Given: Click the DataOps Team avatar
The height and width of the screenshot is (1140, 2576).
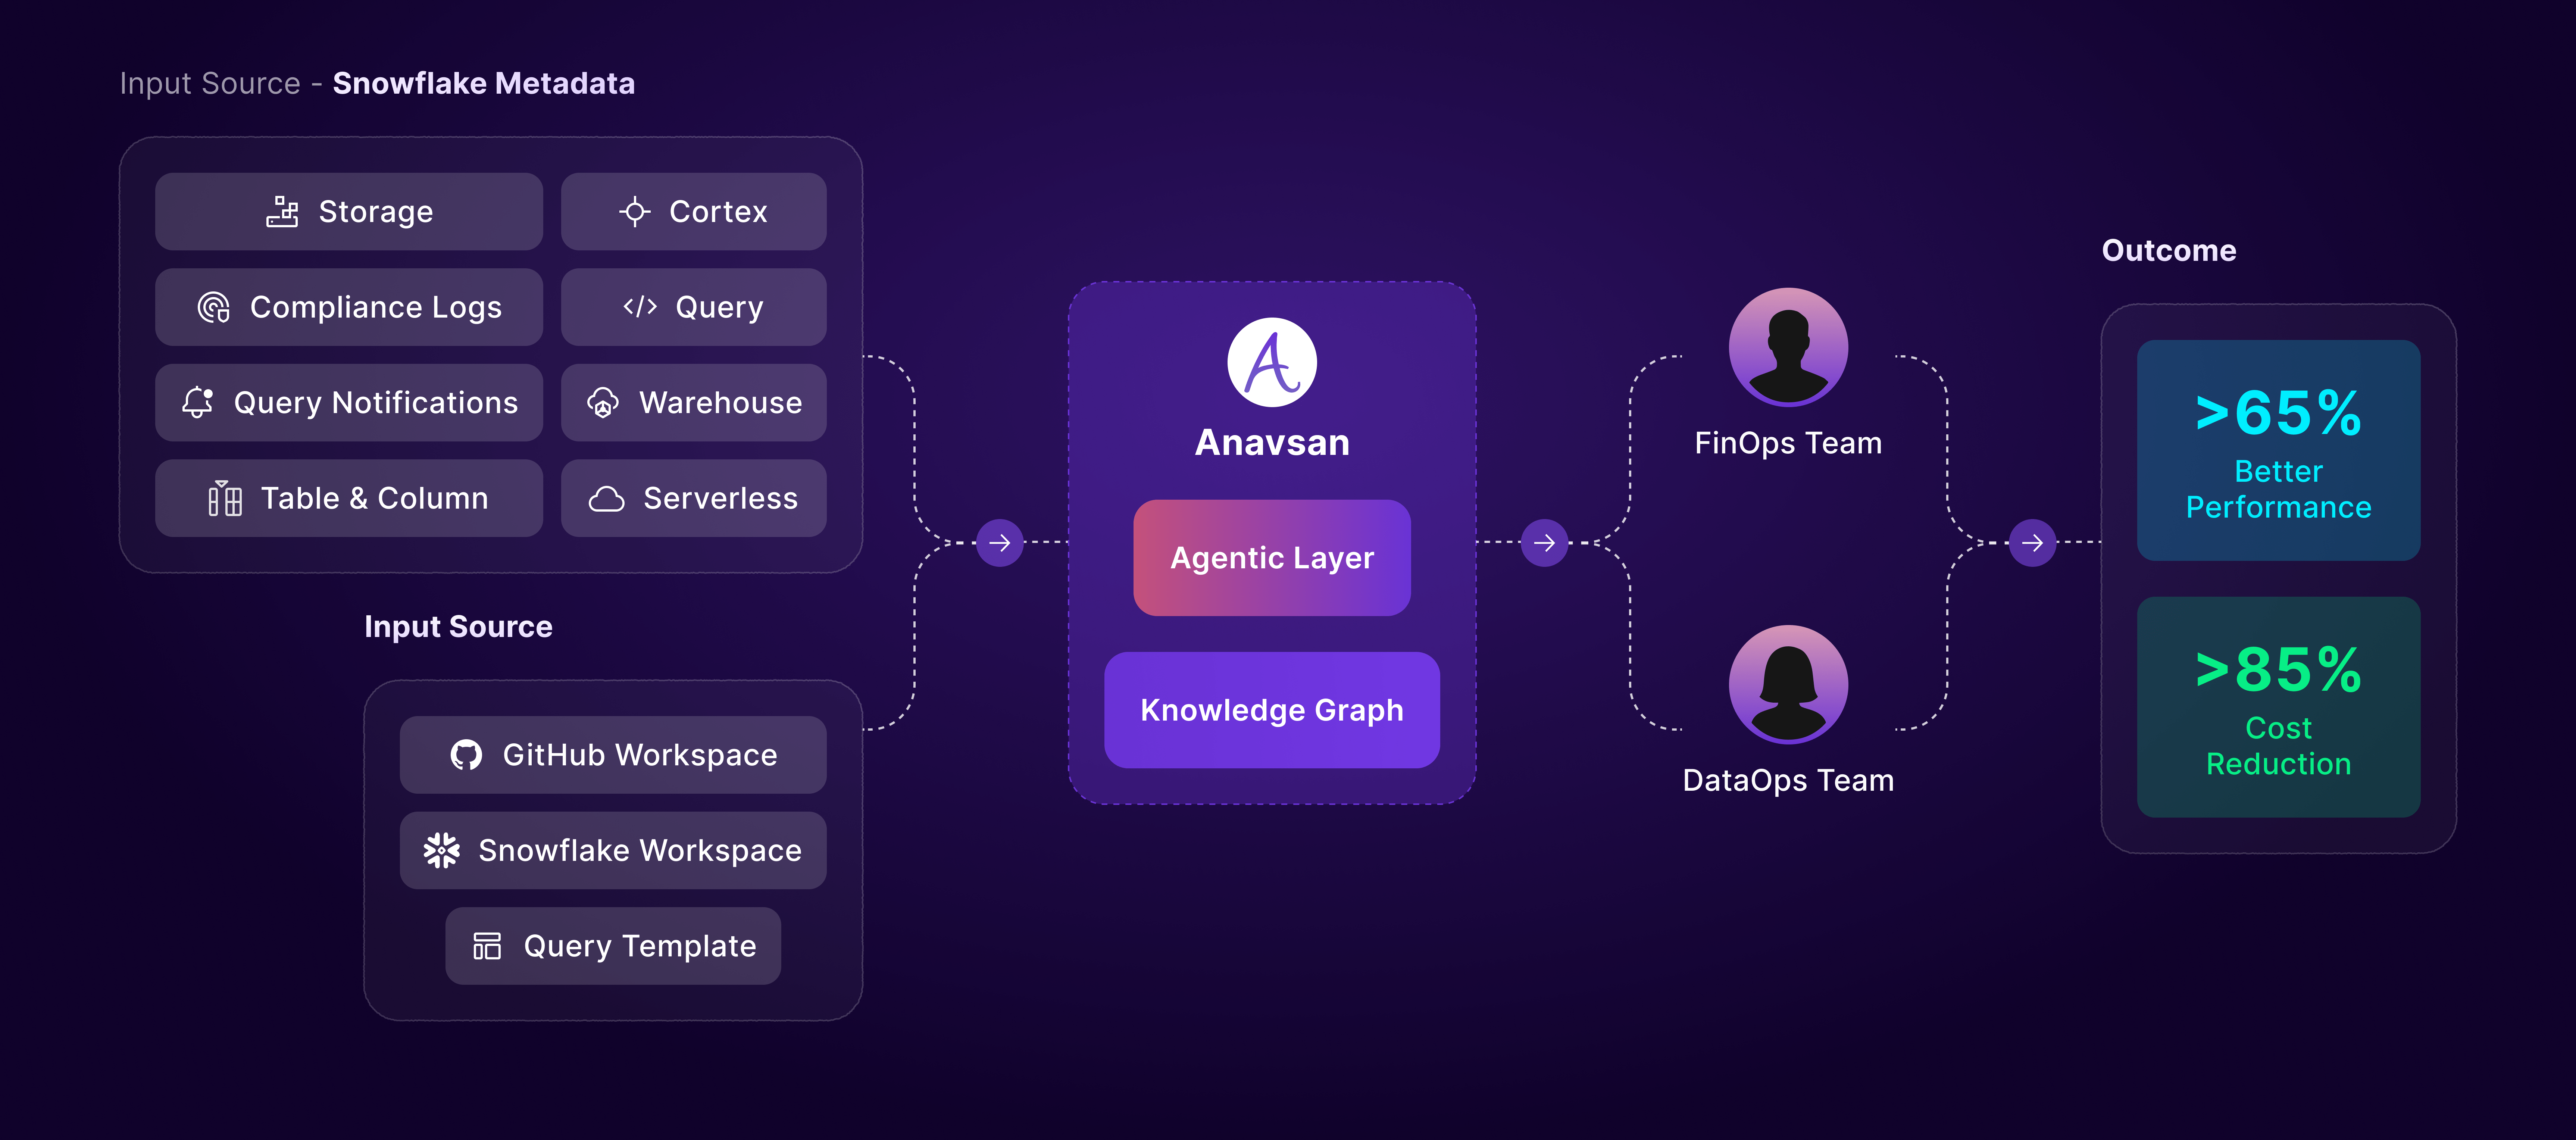Looking at the screenshot, I should coord(1788,684).
